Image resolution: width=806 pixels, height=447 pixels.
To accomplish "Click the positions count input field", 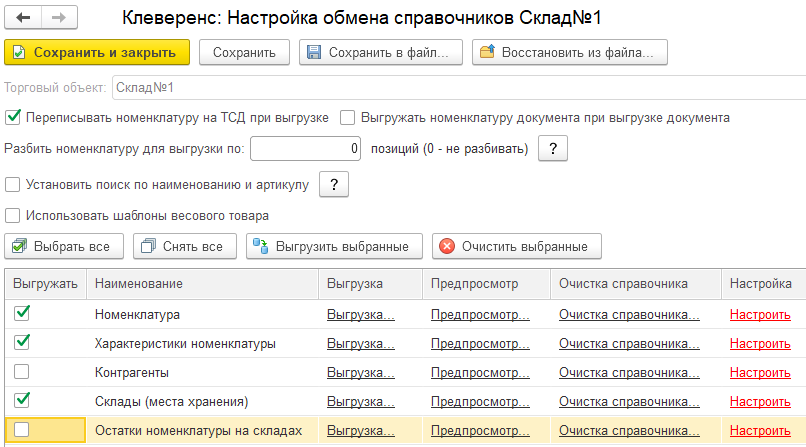I will (305, 148).
